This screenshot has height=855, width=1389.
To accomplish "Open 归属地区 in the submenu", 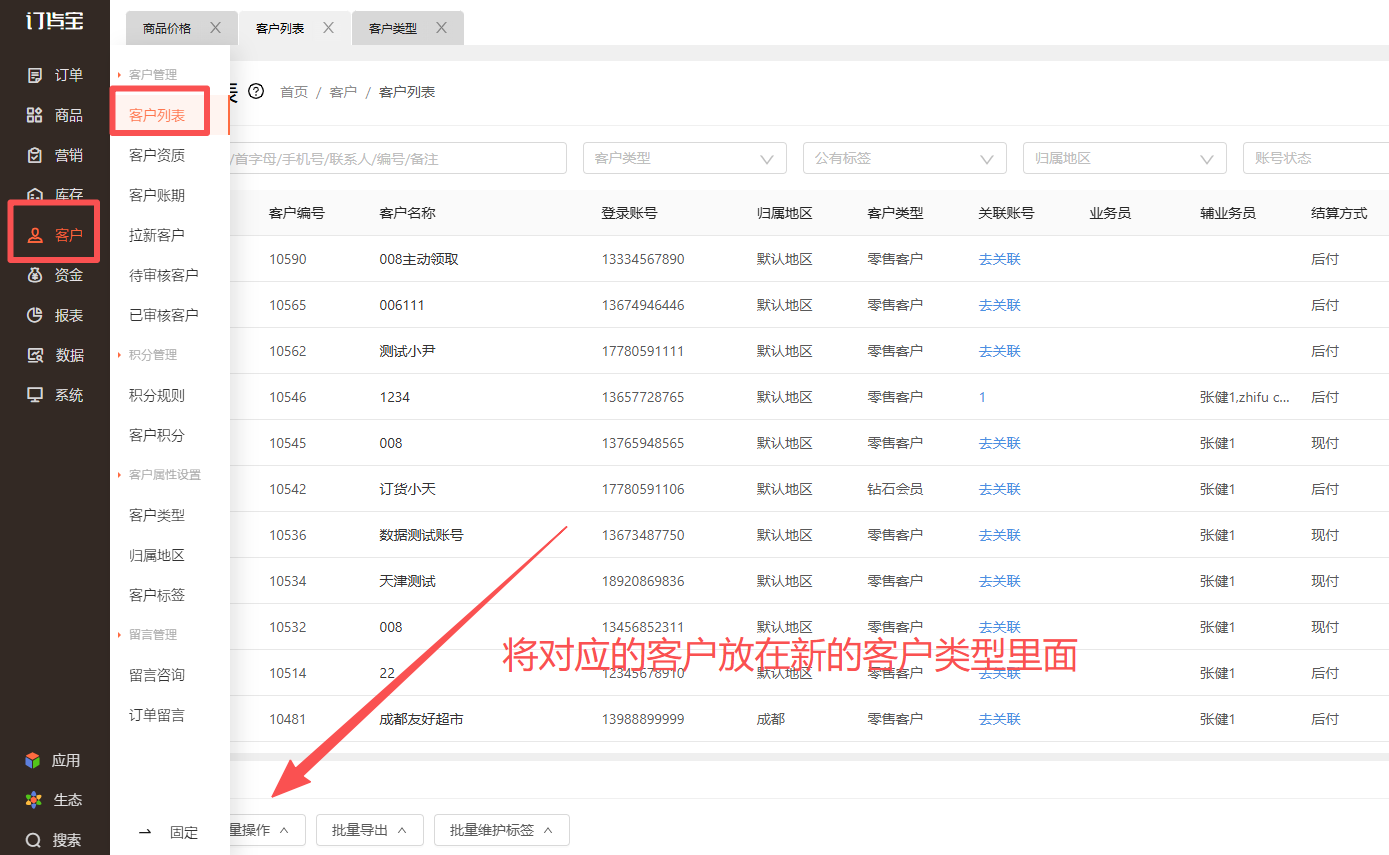I will [157, 555].
